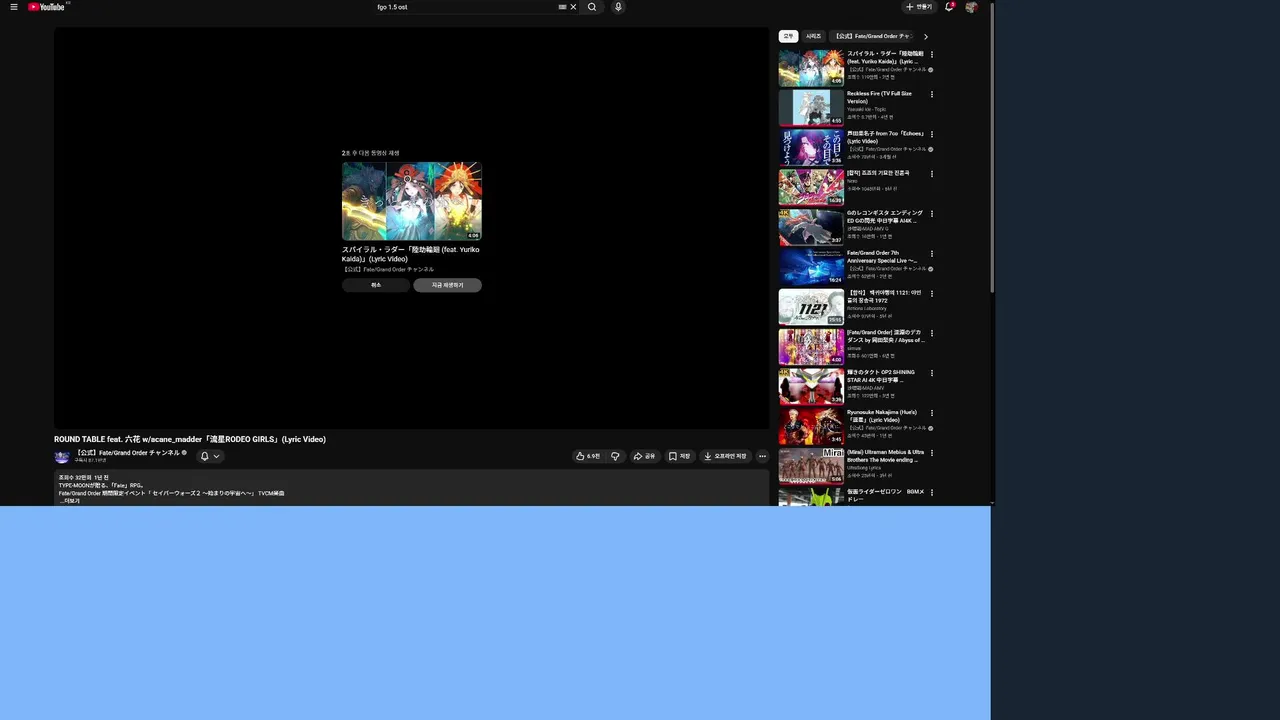Viewport: 1280px width, 720px height.
Task: Open the options menu for the Echoes video
Action: [932, 134]
